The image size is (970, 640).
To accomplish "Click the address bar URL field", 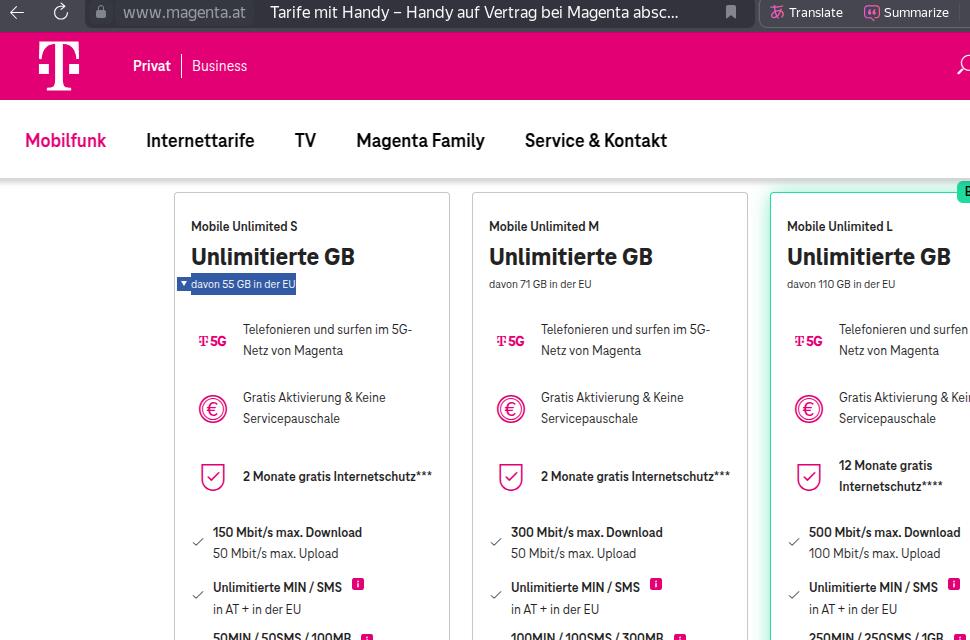I will pyautogui.click(x=400, y=13).
